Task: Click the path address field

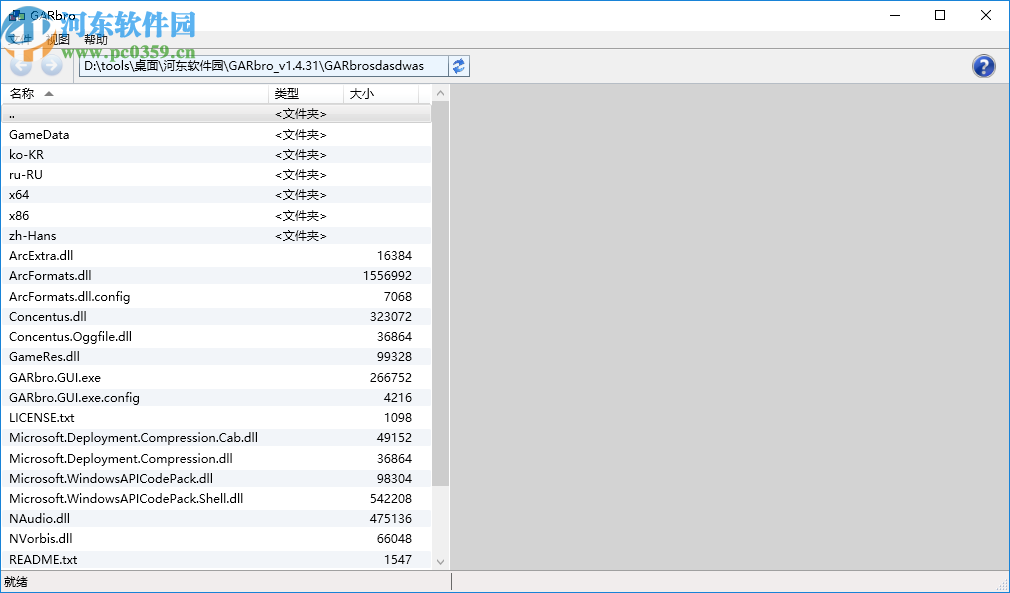Action: click(x=264, y=66)
